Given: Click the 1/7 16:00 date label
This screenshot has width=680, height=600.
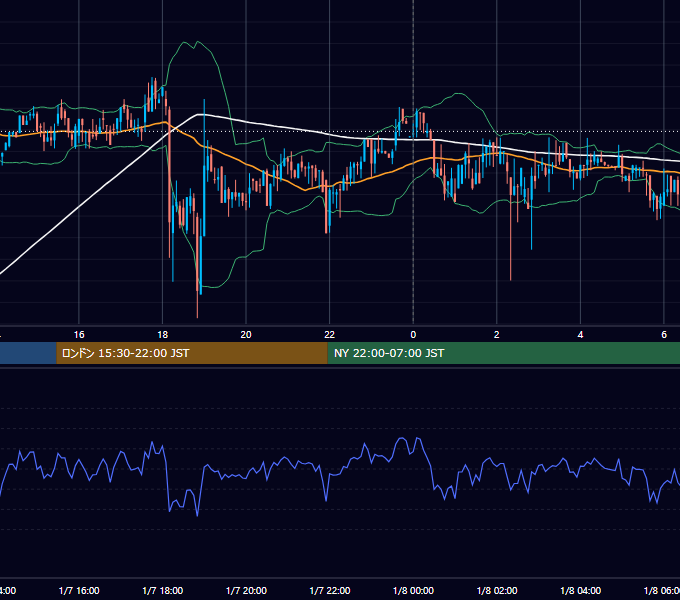Looking at the screenshot, I should coord(79,591).
